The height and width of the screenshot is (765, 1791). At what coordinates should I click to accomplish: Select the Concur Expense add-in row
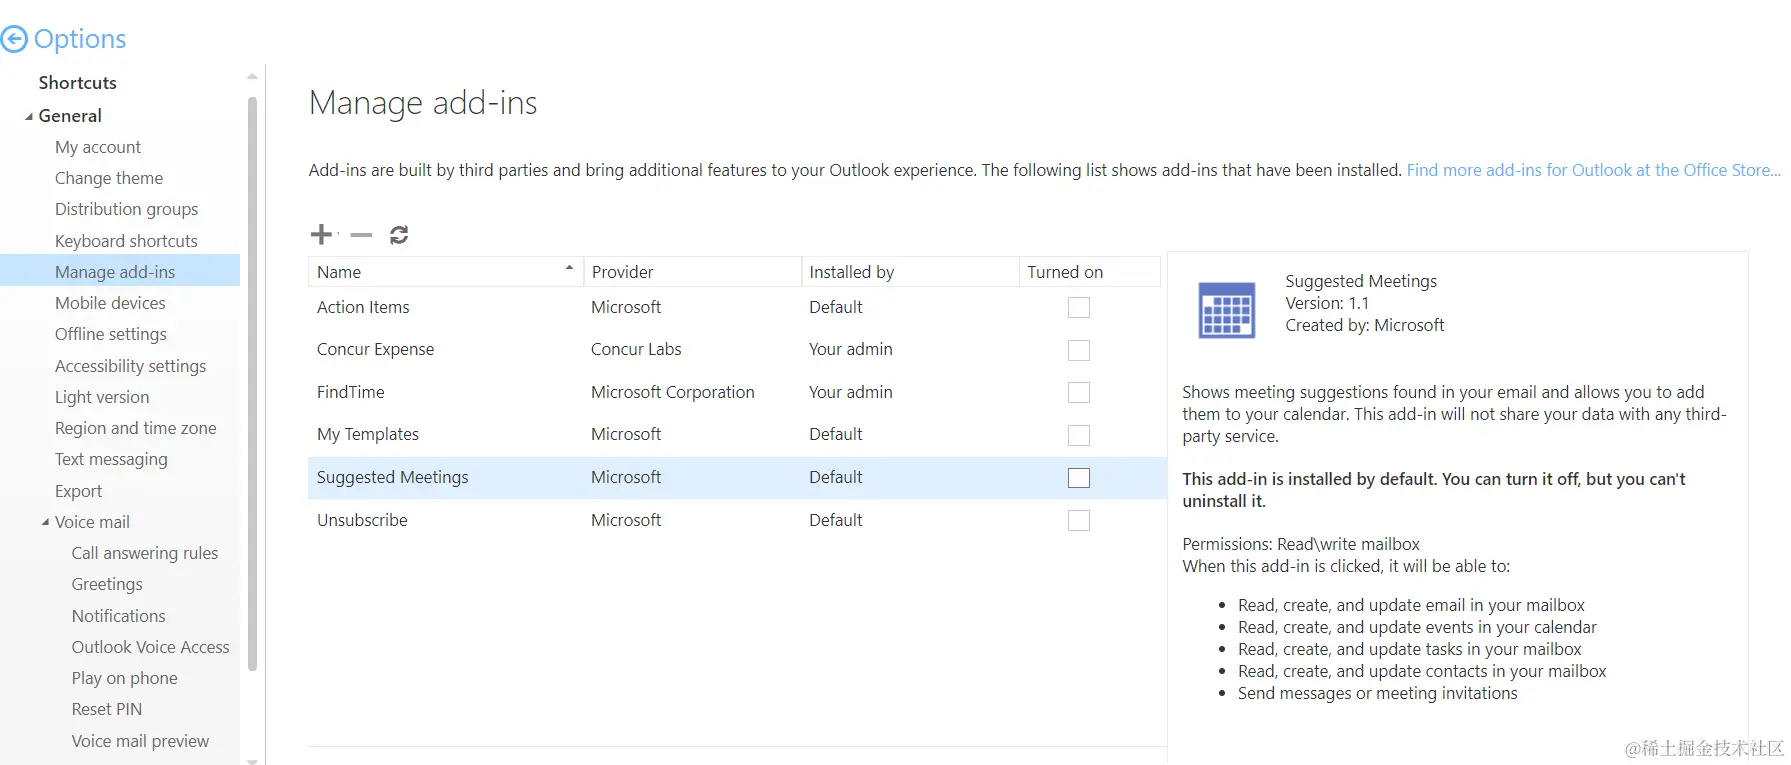tap(737, 350)
